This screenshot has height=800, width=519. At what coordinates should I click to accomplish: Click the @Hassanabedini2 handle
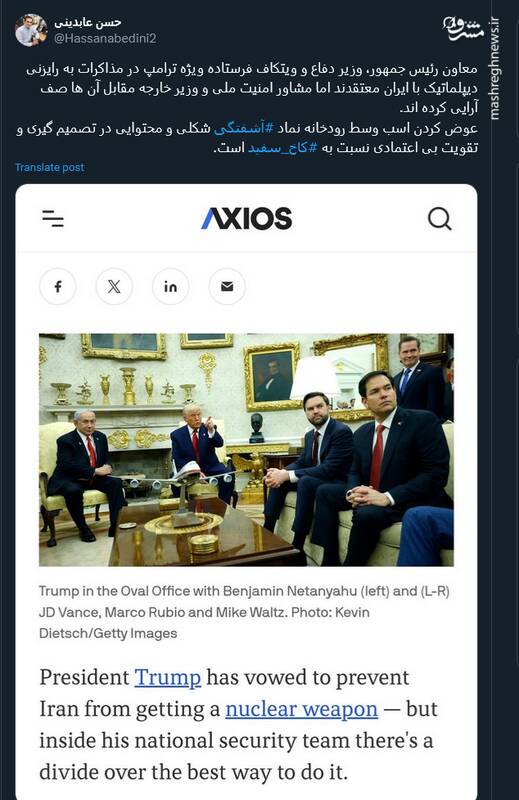[x=105, y=38]
